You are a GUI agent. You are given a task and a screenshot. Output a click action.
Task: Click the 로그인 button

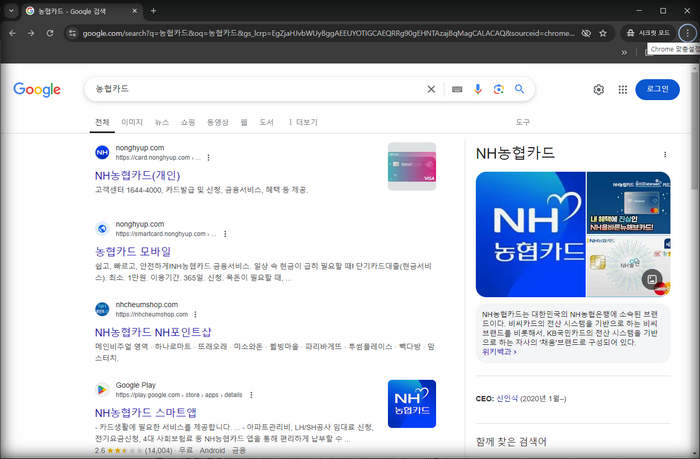657,89
